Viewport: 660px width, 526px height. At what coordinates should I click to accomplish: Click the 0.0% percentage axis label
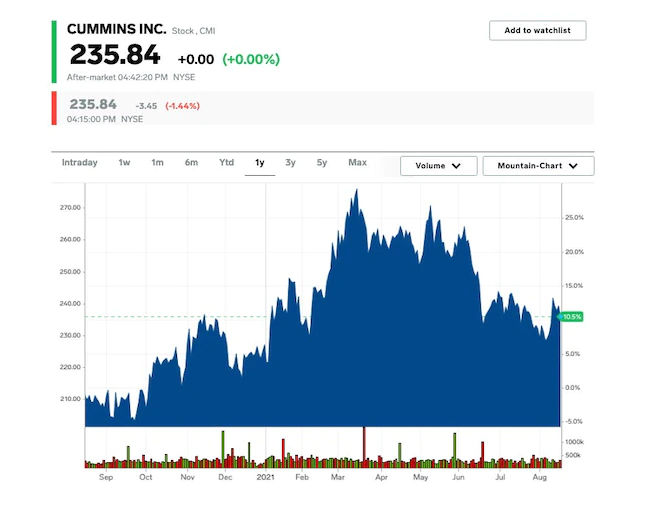573,388
